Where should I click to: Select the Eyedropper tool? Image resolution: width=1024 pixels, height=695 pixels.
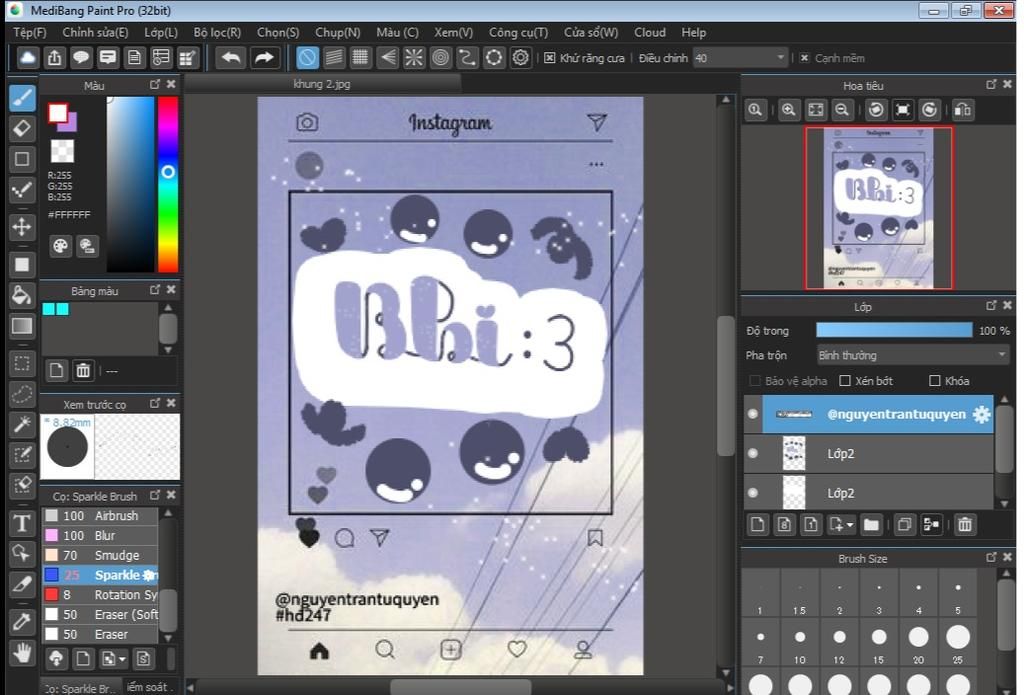tap(22, 621)
